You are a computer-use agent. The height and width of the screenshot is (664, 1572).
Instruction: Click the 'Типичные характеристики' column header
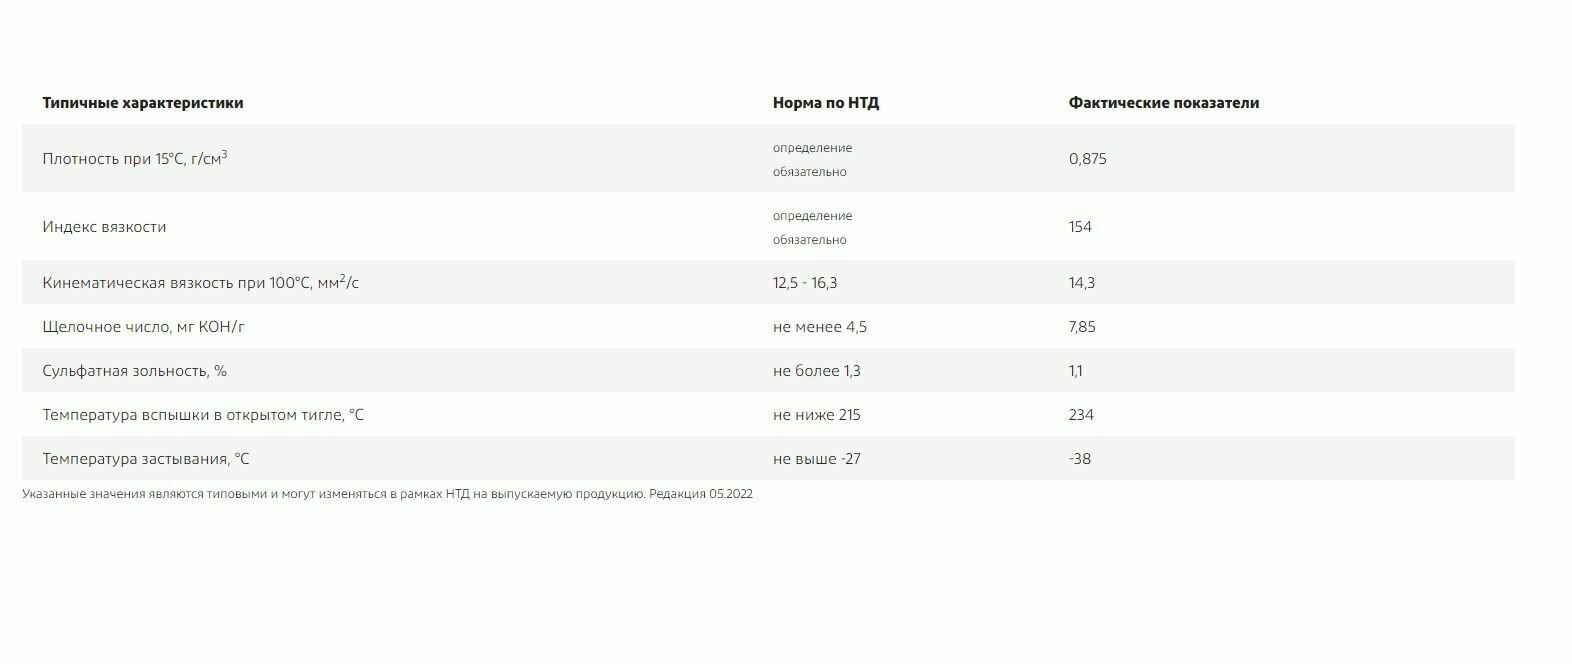[143, 103]
